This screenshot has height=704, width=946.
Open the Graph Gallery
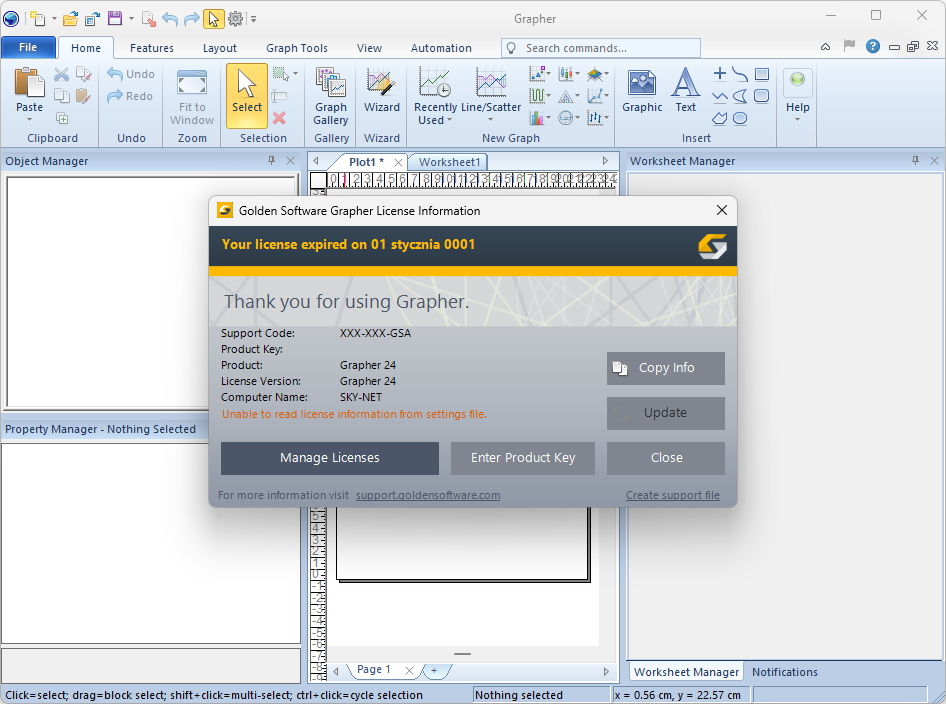331,97
